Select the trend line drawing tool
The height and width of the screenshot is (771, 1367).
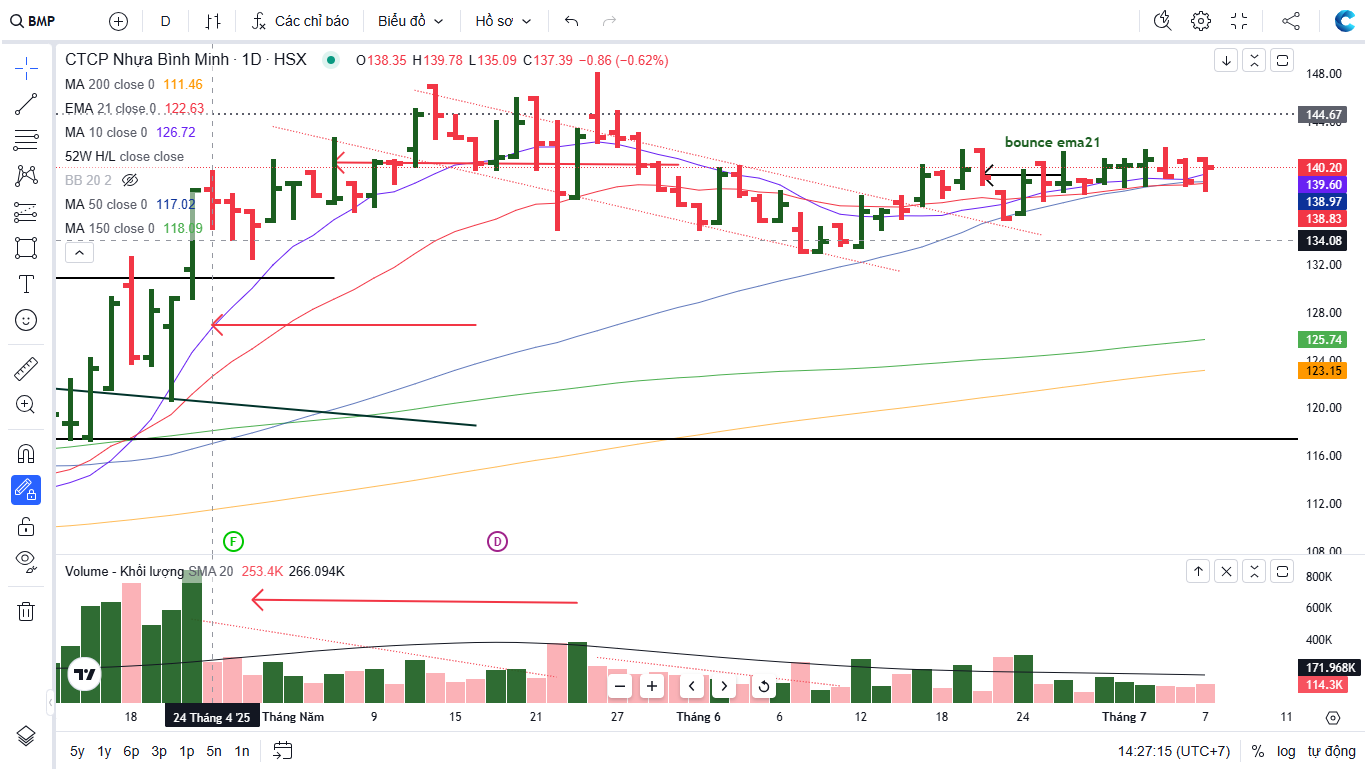pyautogui.click(x=26, y=104)
